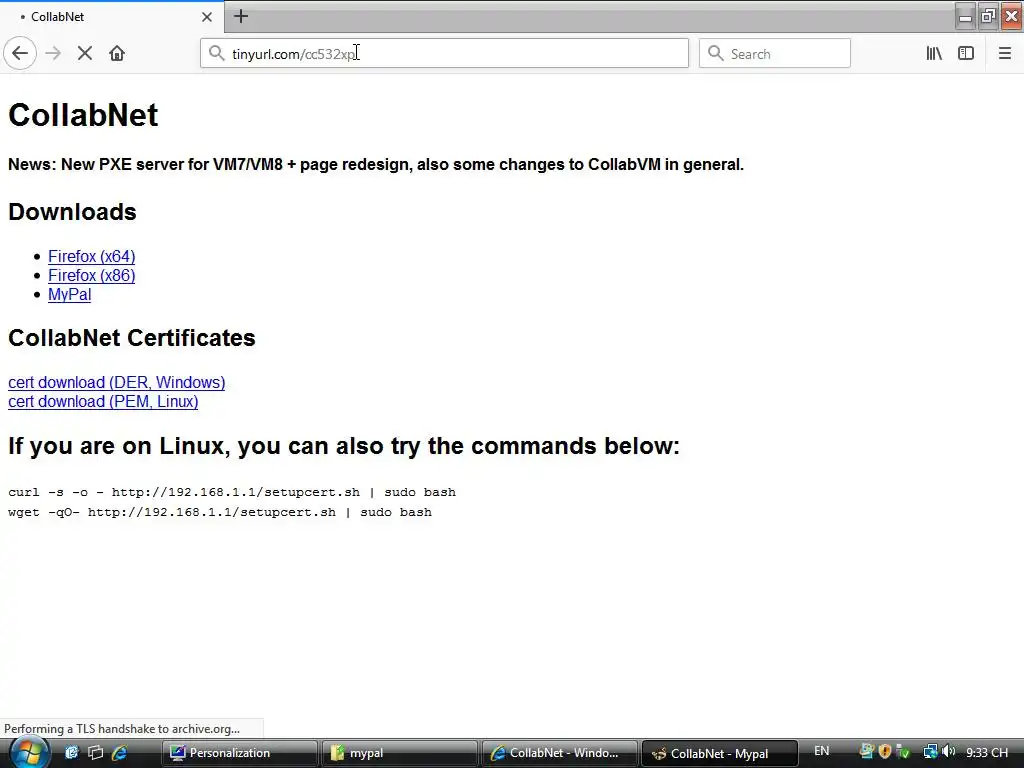Switch to the Personalization taskbar window
This screenshot has width=1024, height=768.
(240, 753)
